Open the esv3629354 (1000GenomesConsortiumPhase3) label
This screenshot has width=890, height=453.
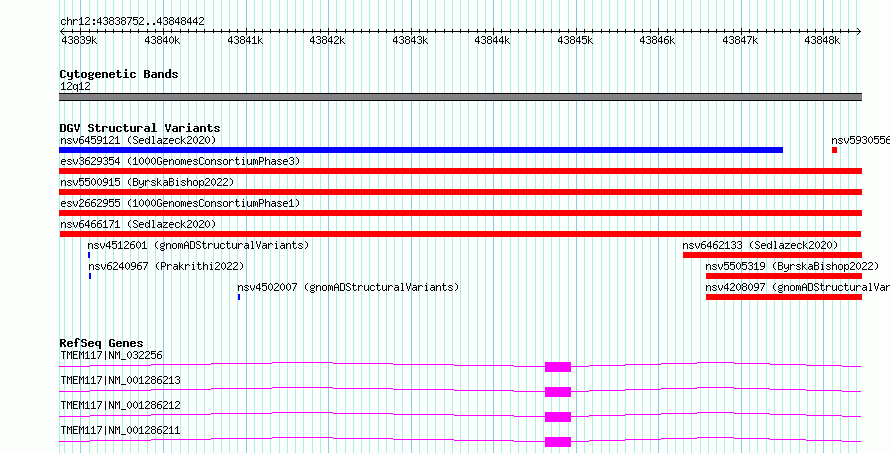point(180,161)
